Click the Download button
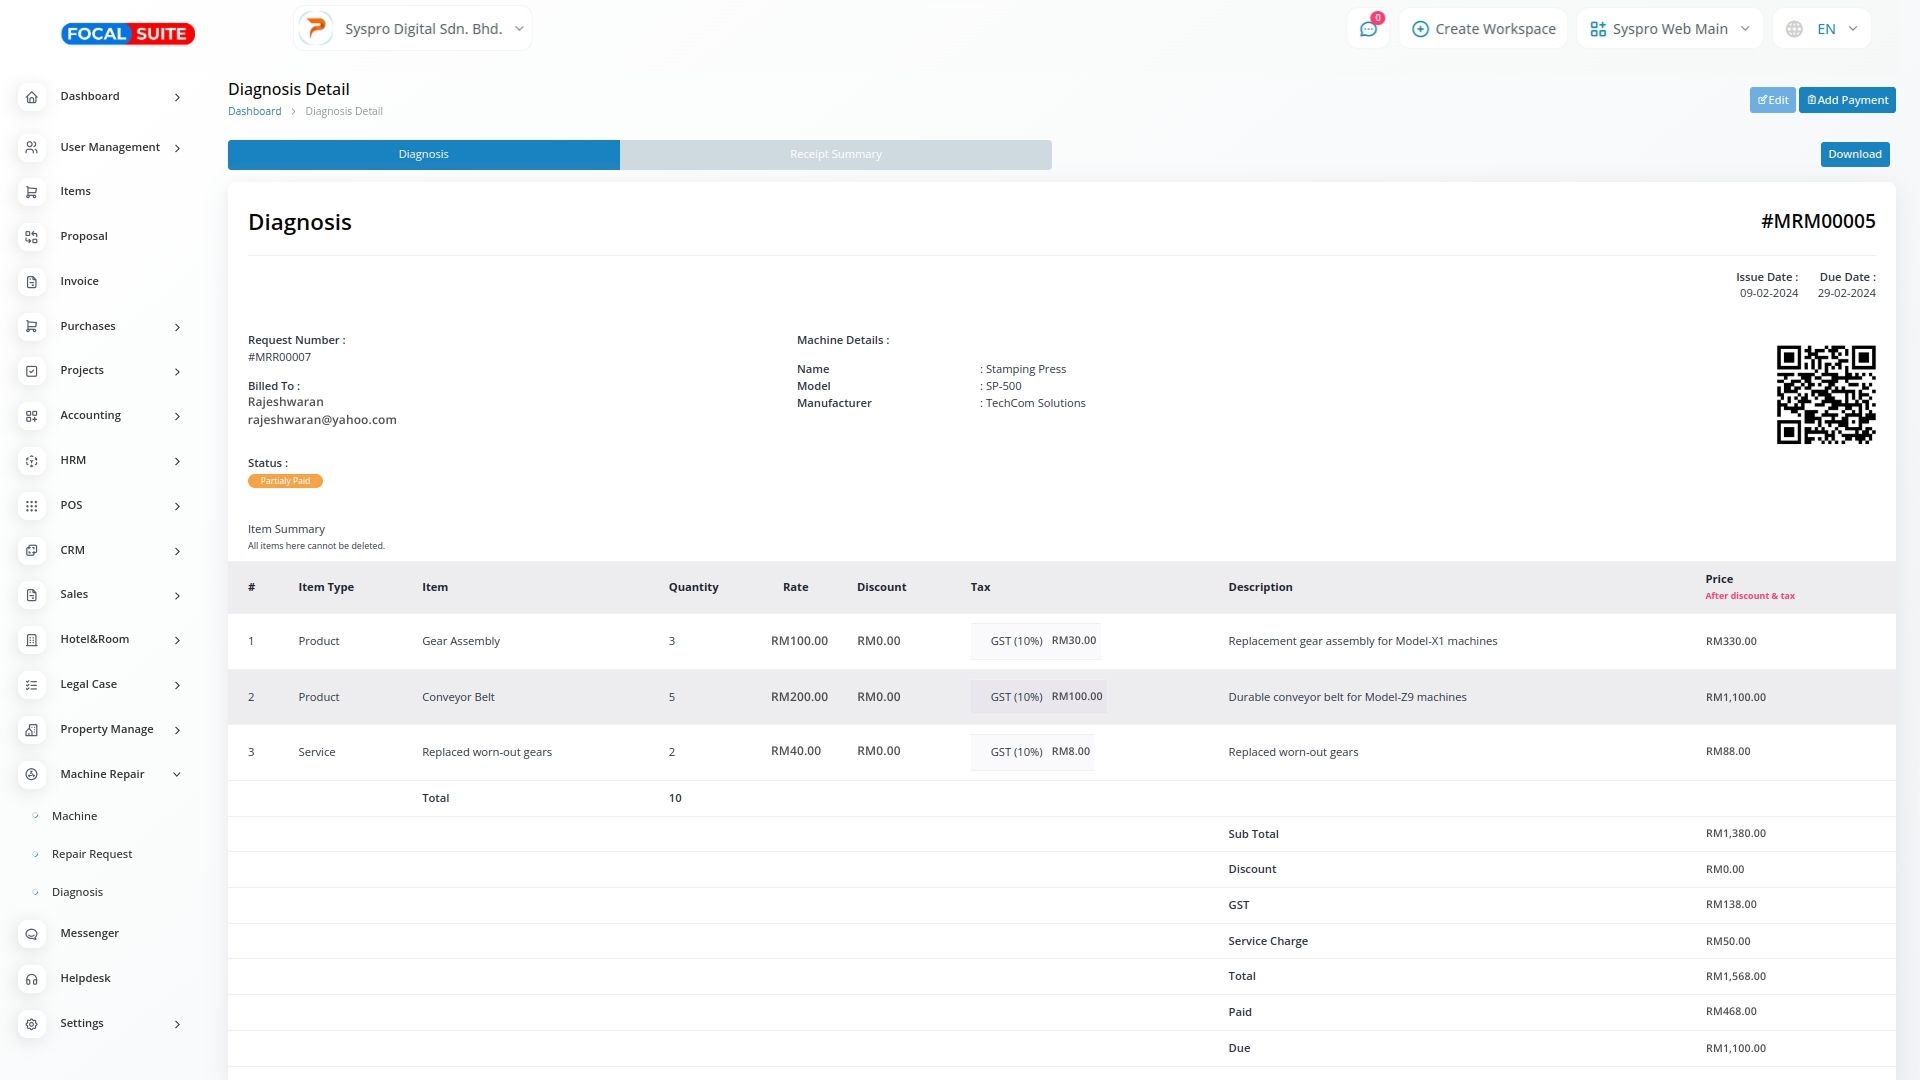1920x1080 pixels. (x=1854, y=154)
